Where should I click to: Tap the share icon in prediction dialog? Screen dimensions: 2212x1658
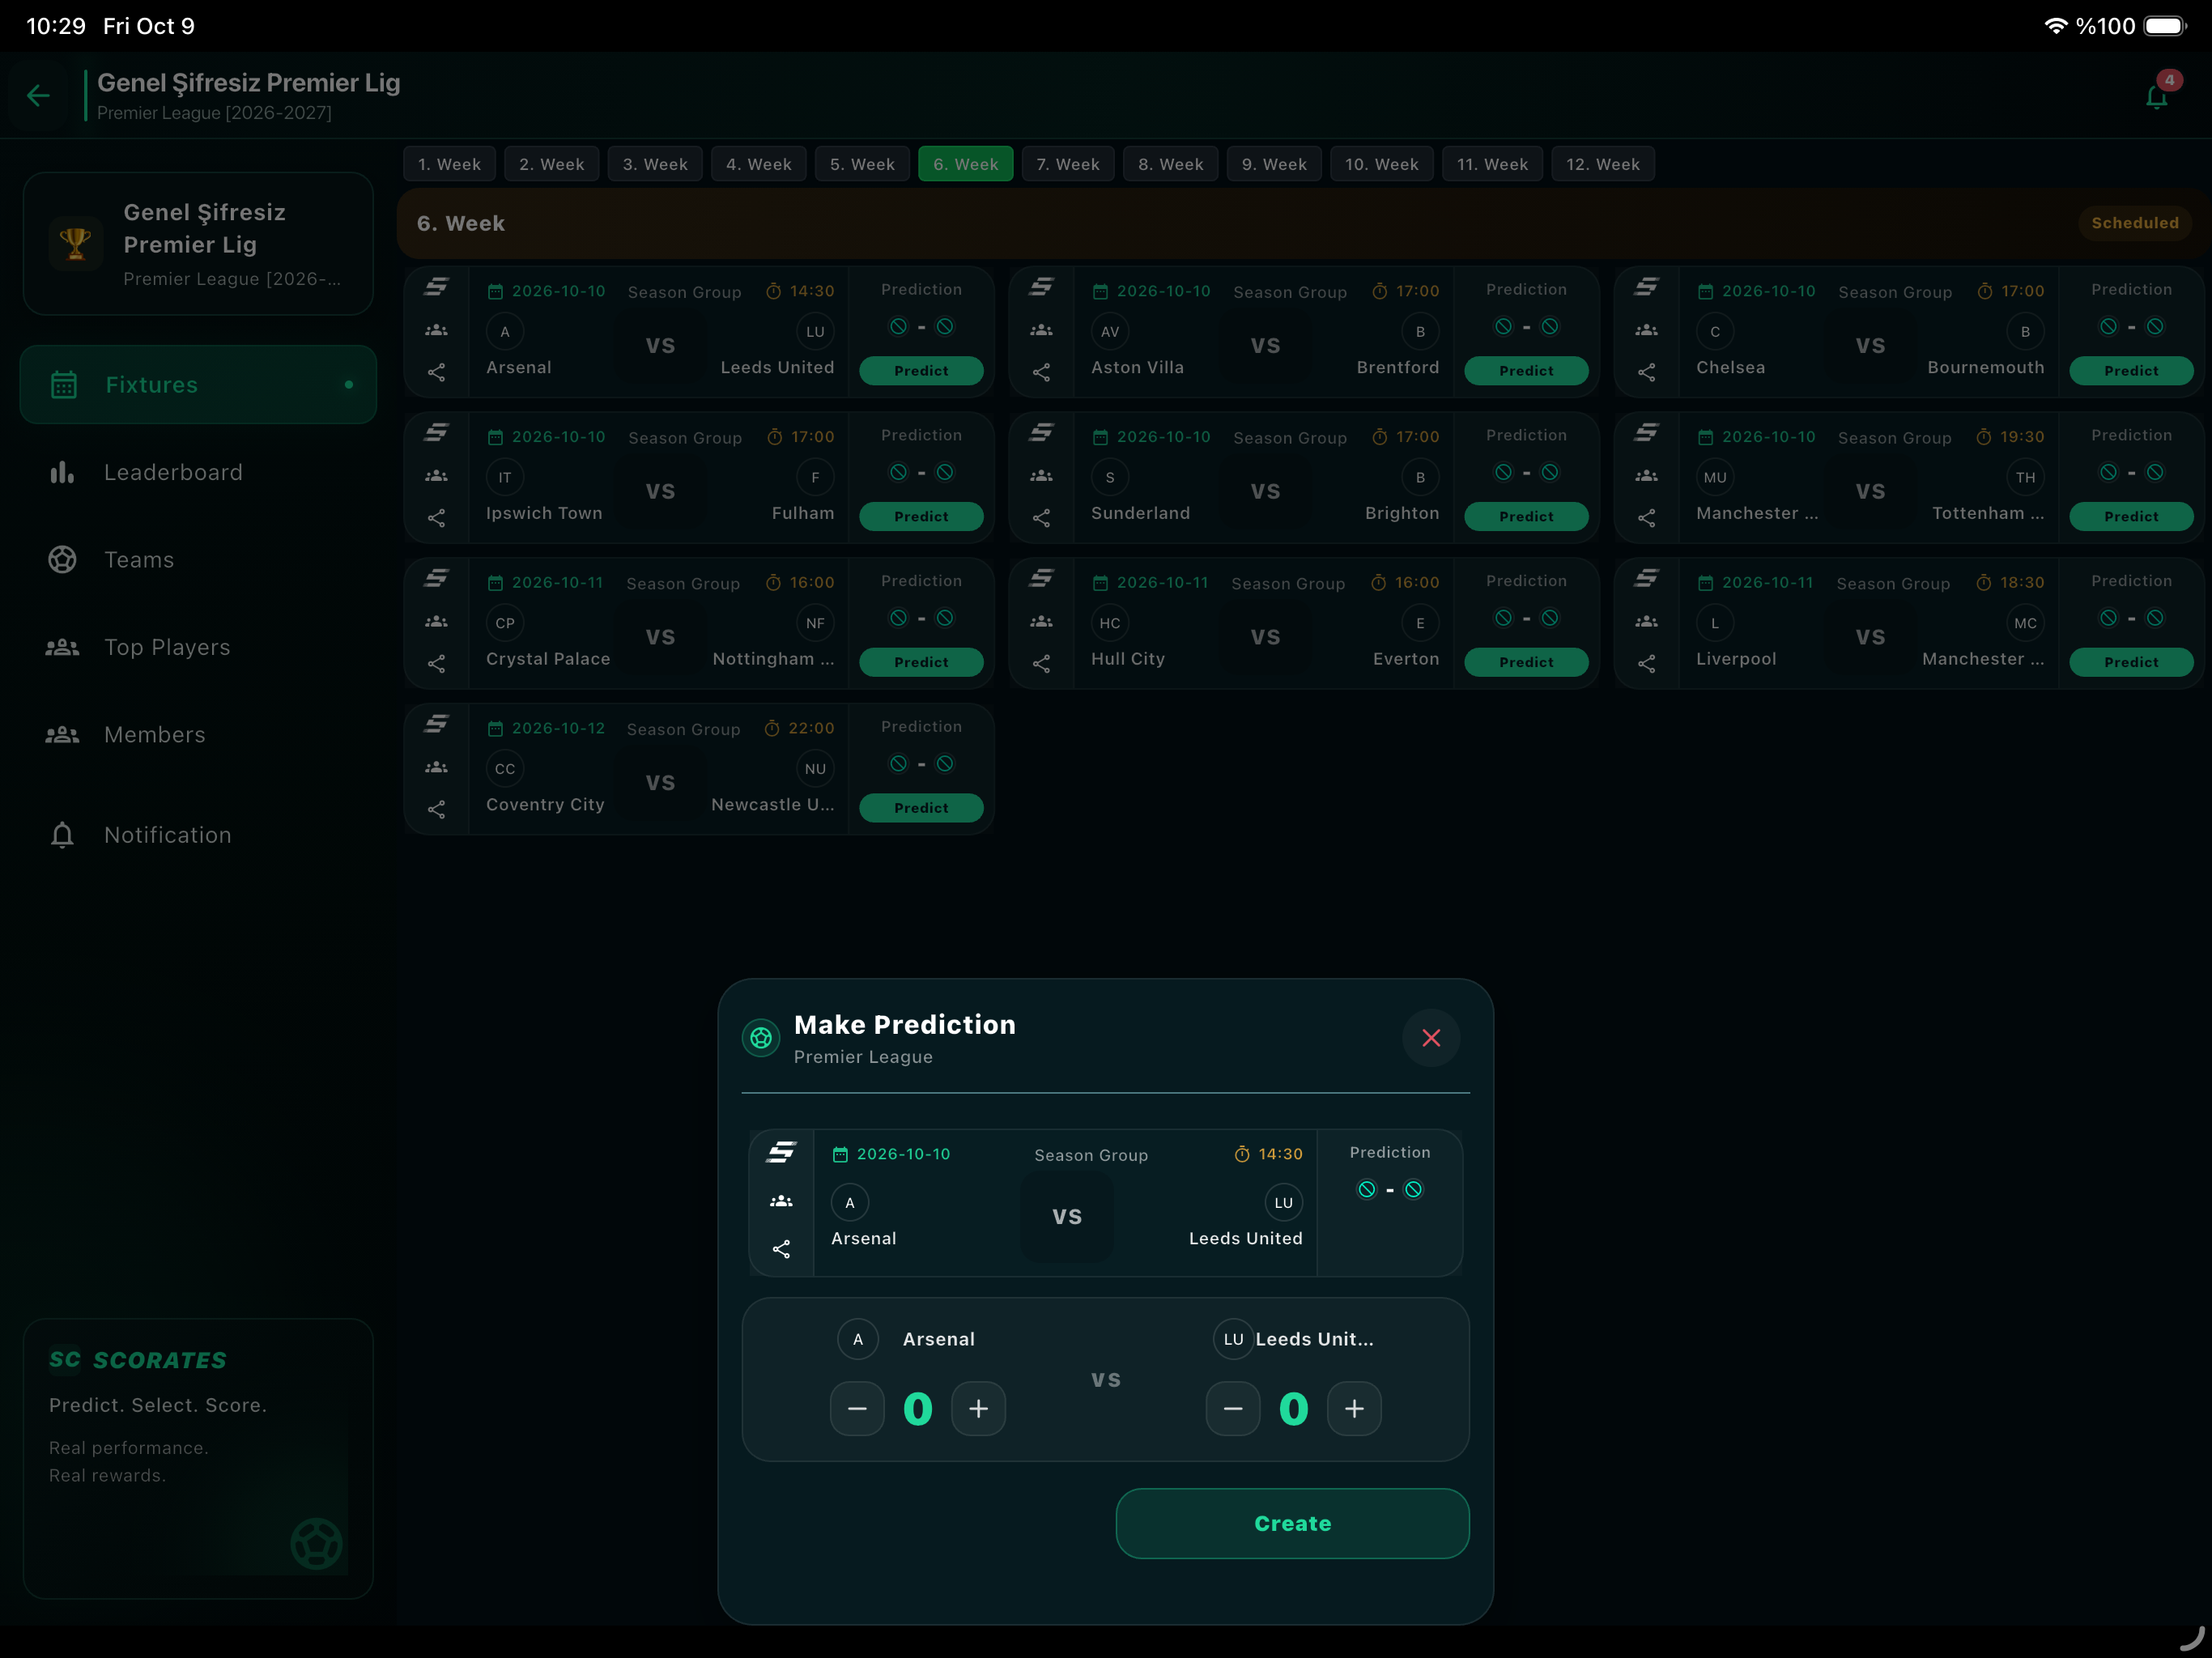(x=781, y=1249)
